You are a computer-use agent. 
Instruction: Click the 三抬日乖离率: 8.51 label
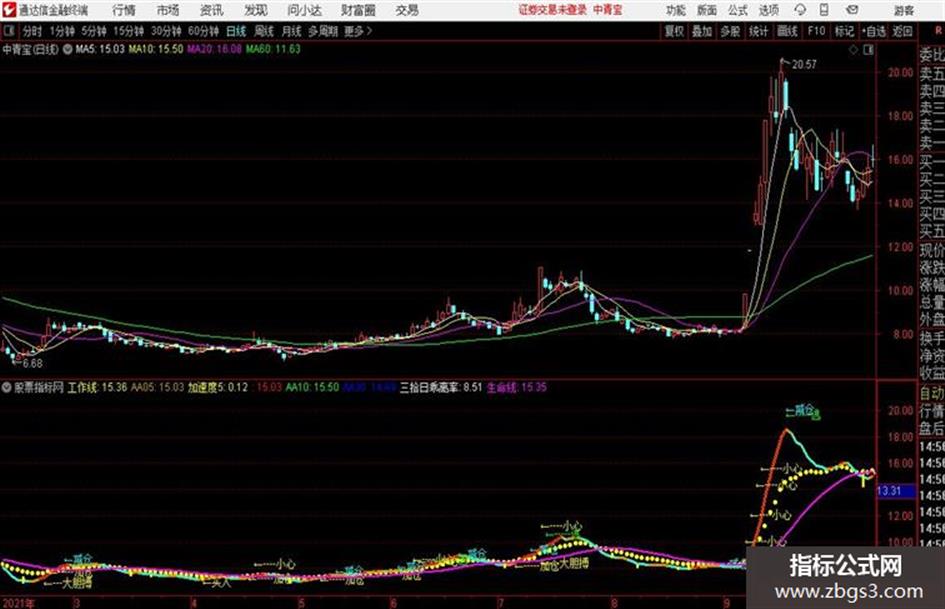[x=441, y=388]
